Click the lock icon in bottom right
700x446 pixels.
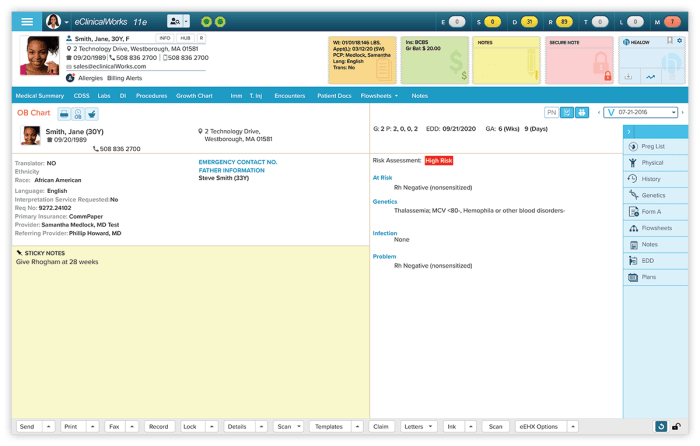677,427
